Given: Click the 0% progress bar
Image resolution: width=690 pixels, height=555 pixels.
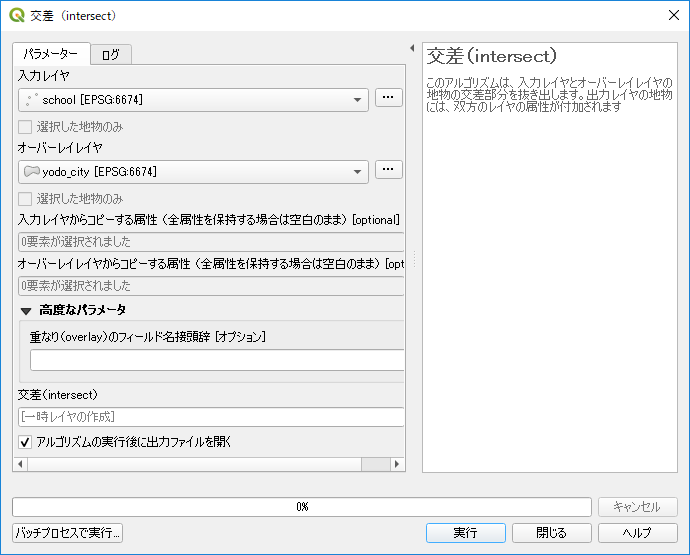Looking at the screenshot, I should [302, 507].
